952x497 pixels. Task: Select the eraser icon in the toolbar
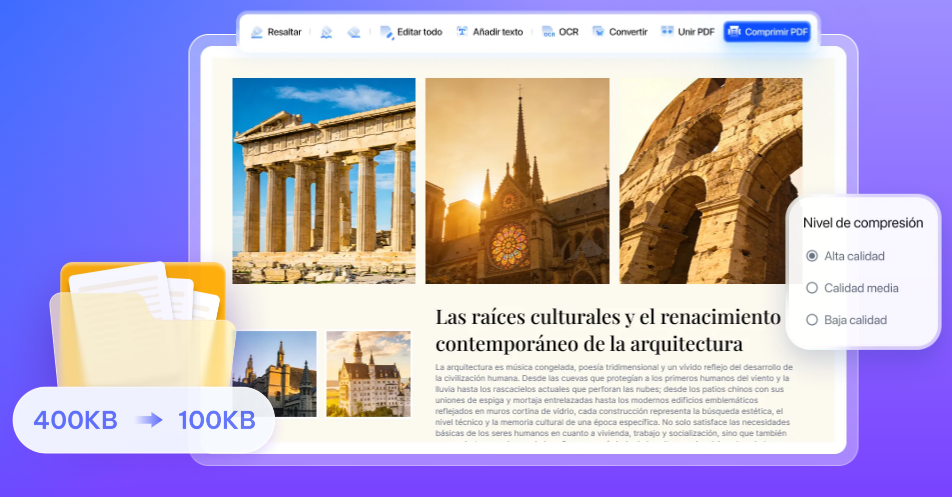point(353,32)
